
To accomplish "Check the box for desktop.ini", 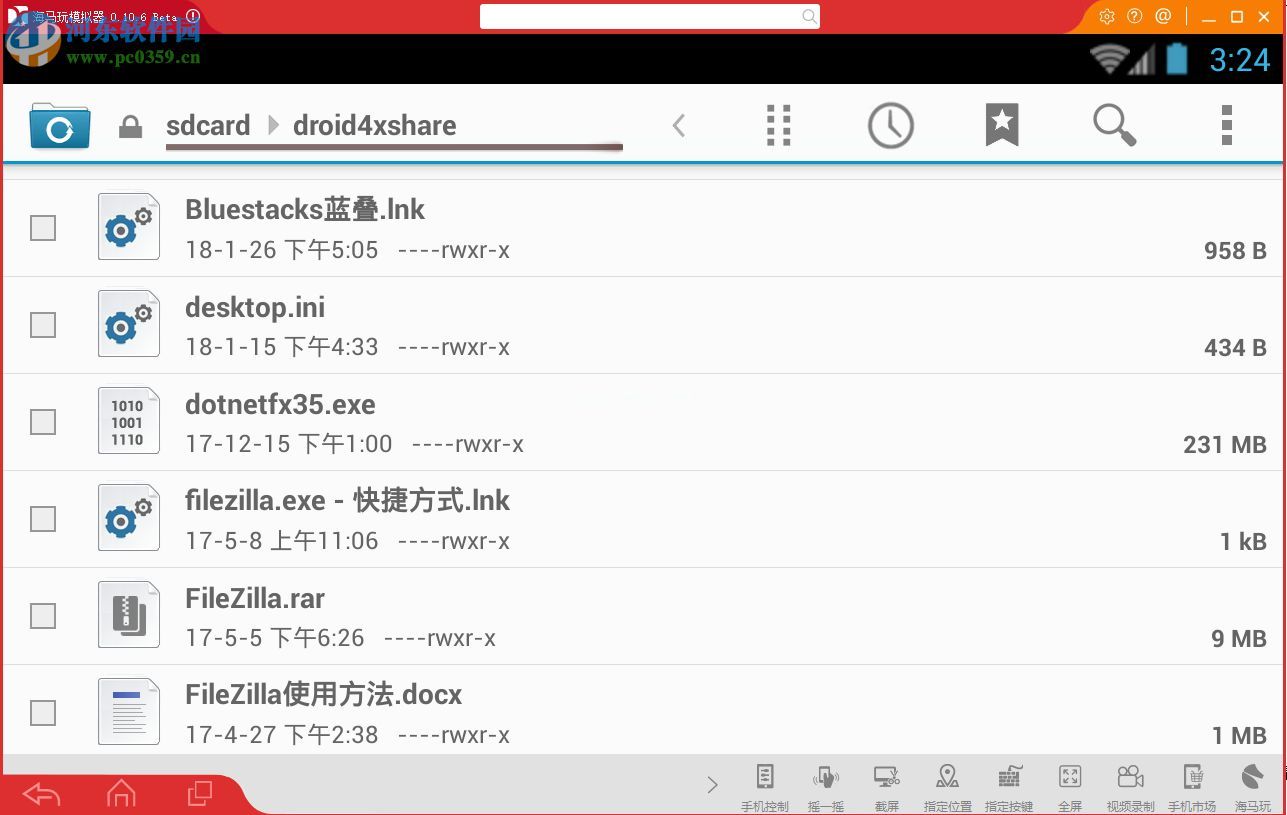I will click(43, 325).
